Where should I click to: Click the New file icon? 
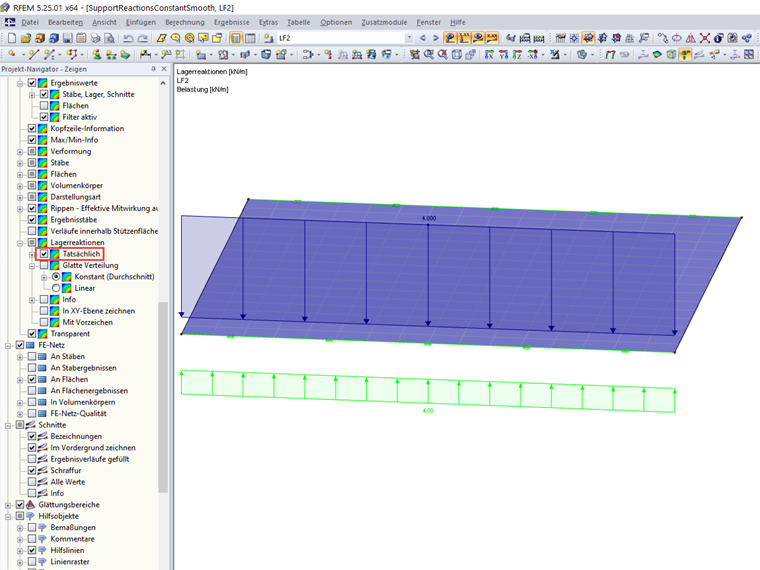12,38
